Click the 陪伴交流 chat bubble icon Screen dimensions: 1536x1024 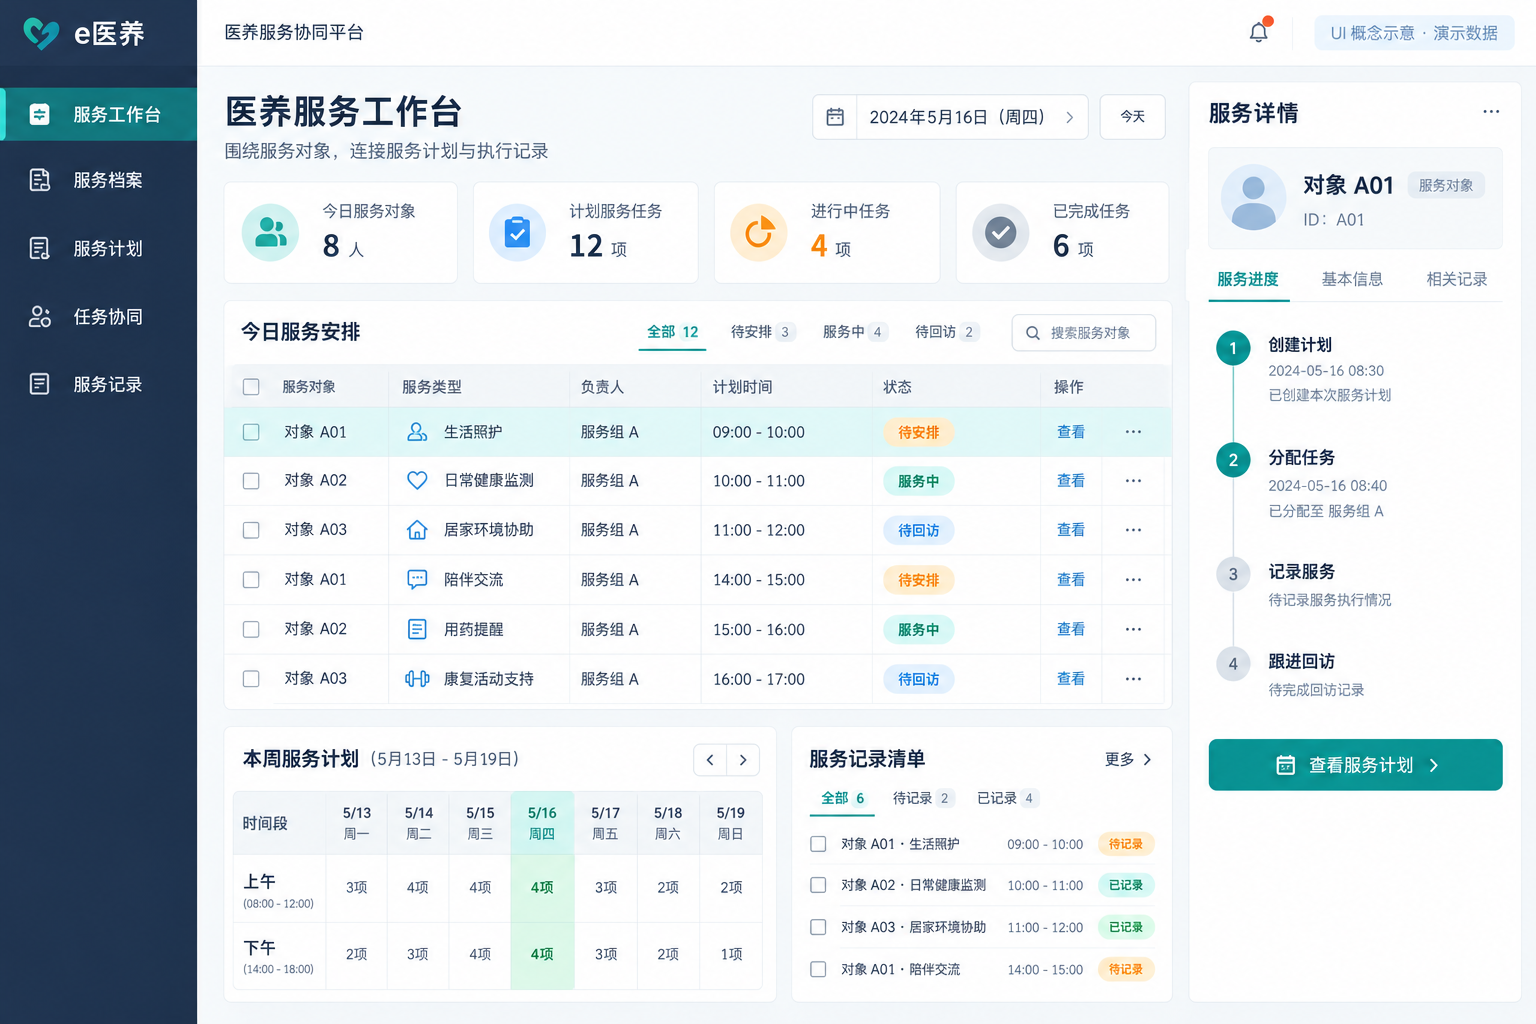coord(417,580)
